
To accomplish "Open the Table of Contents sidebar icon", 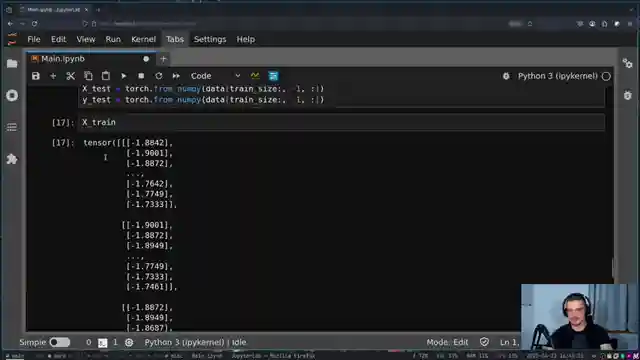I will pos(12,127).
